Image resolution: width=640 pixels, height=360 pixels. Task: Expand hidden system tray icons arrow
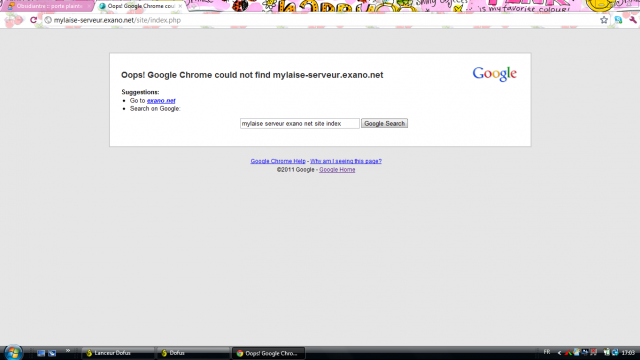coord(560,353)
